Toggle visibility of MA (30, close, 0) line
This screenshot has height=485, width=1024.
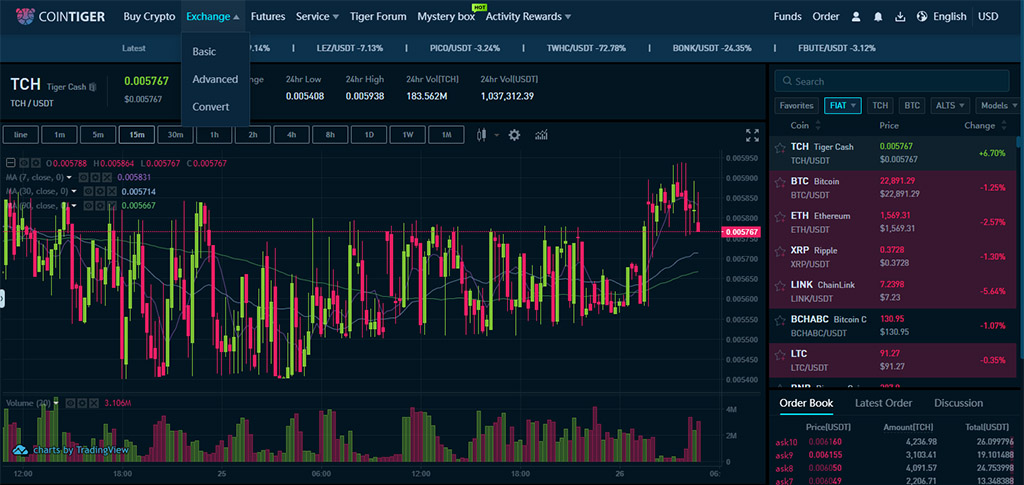[x=88, y=191]
